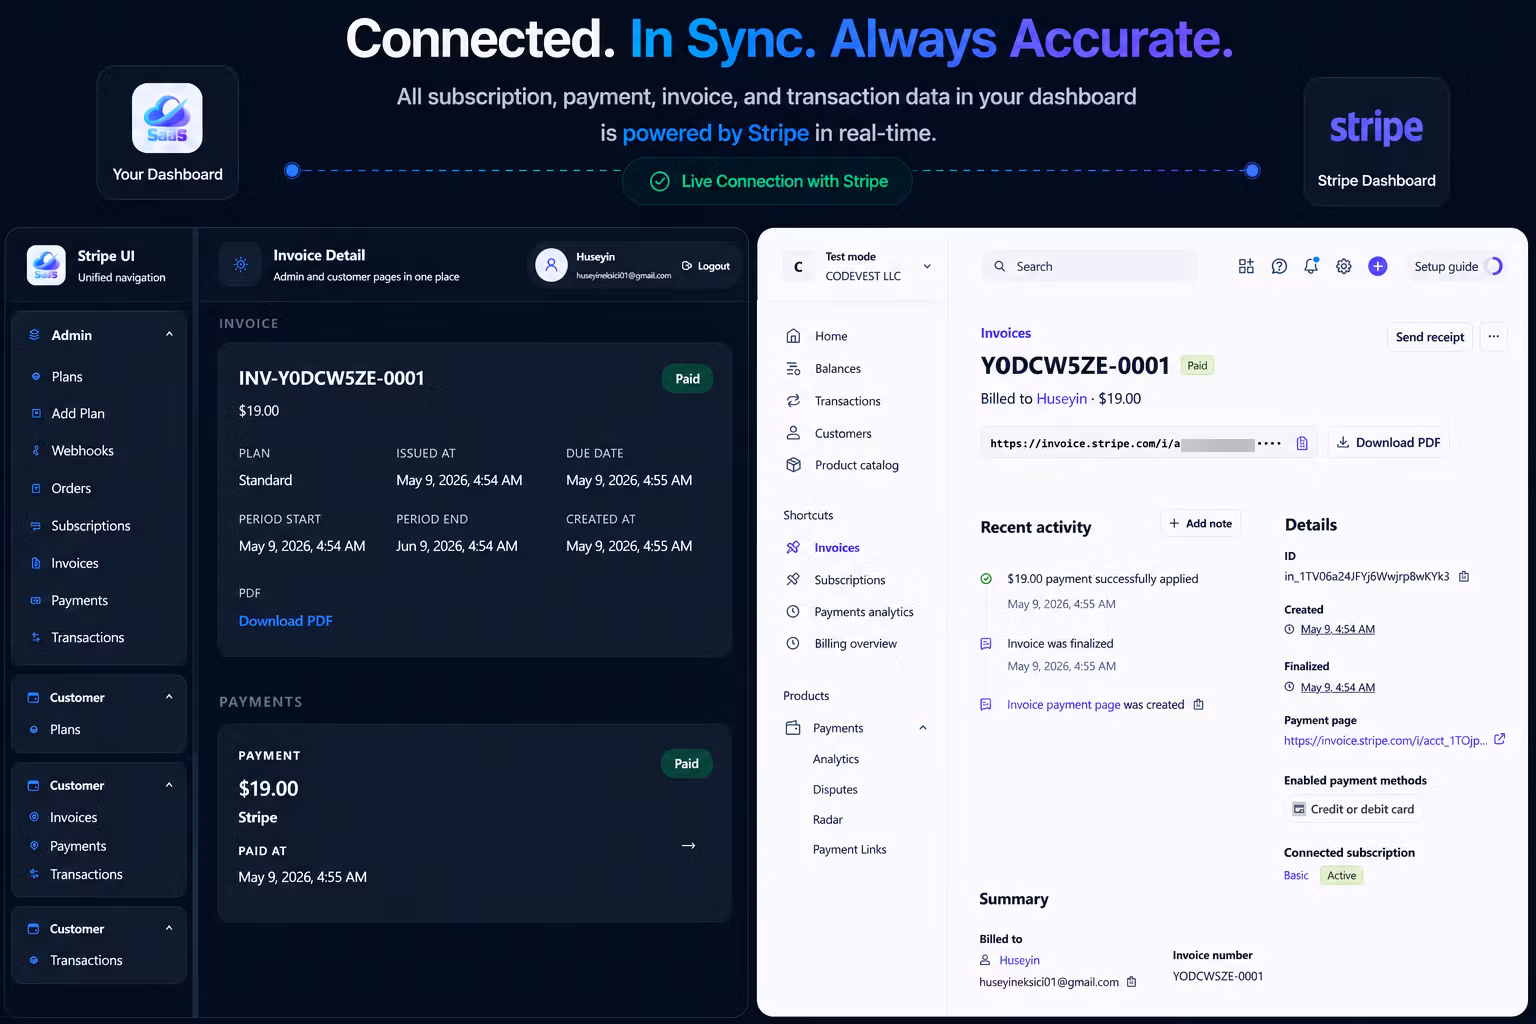This screenshot has width=1536, height=1024.
Task: Open Transactions in the Stripe sidebar
Action: 847,401
